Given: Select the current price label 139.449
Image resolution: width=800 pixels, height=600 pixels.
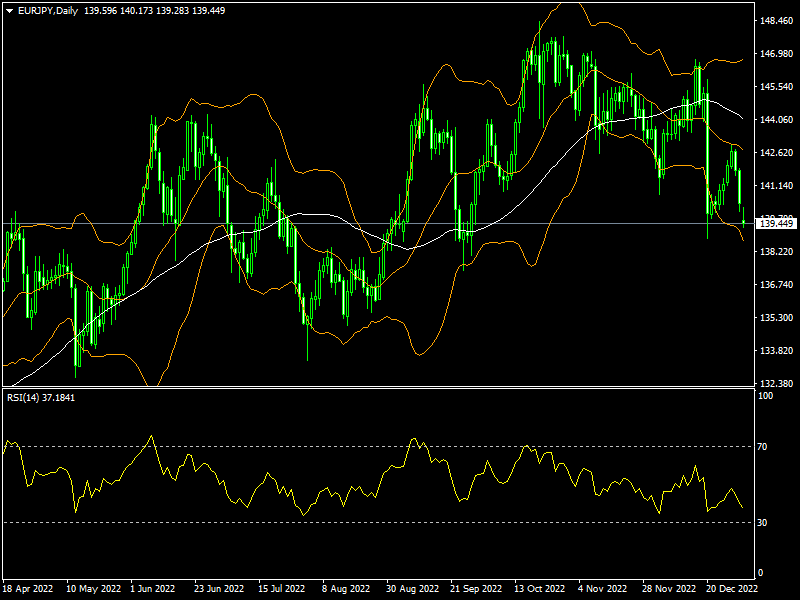Looking at the screenshot, I should pyautogui.click(x=777, y=224).
